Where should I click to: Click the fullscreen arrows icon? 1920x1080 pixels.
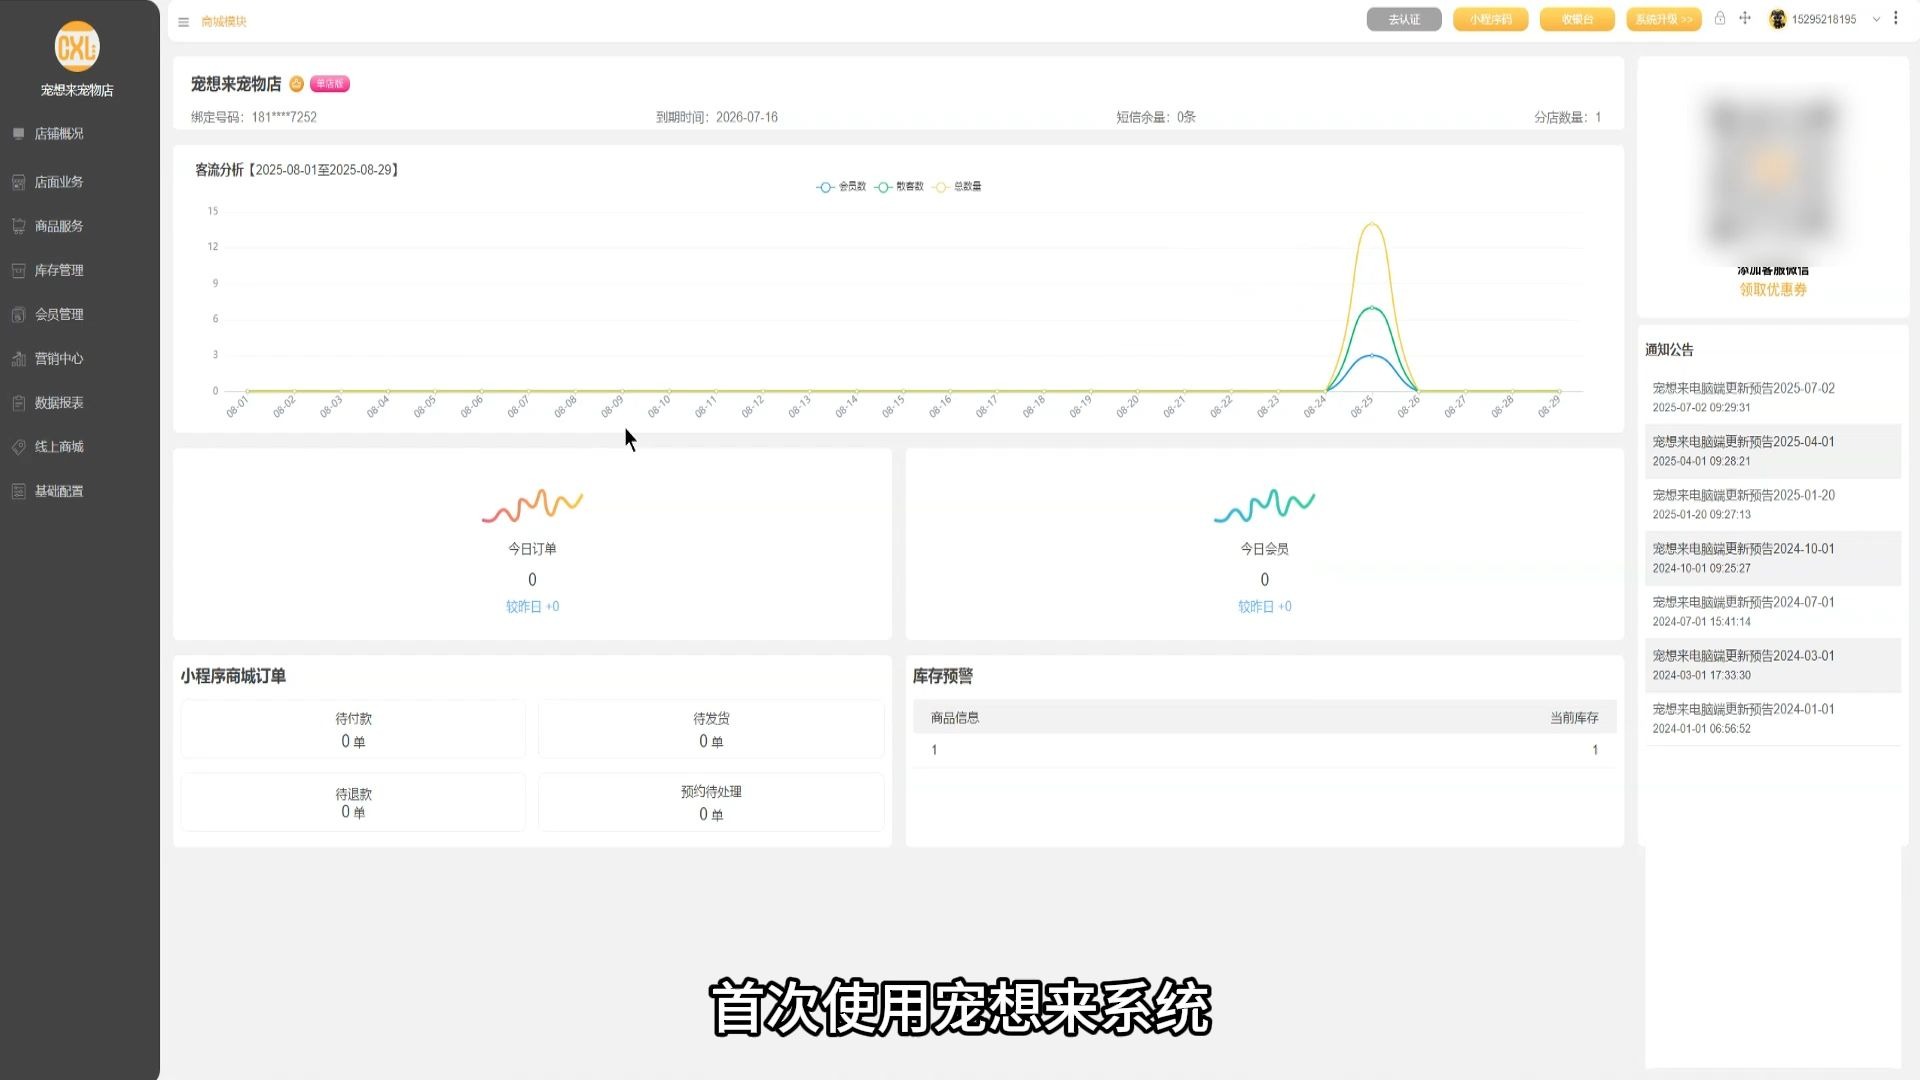pos(1745,18)
